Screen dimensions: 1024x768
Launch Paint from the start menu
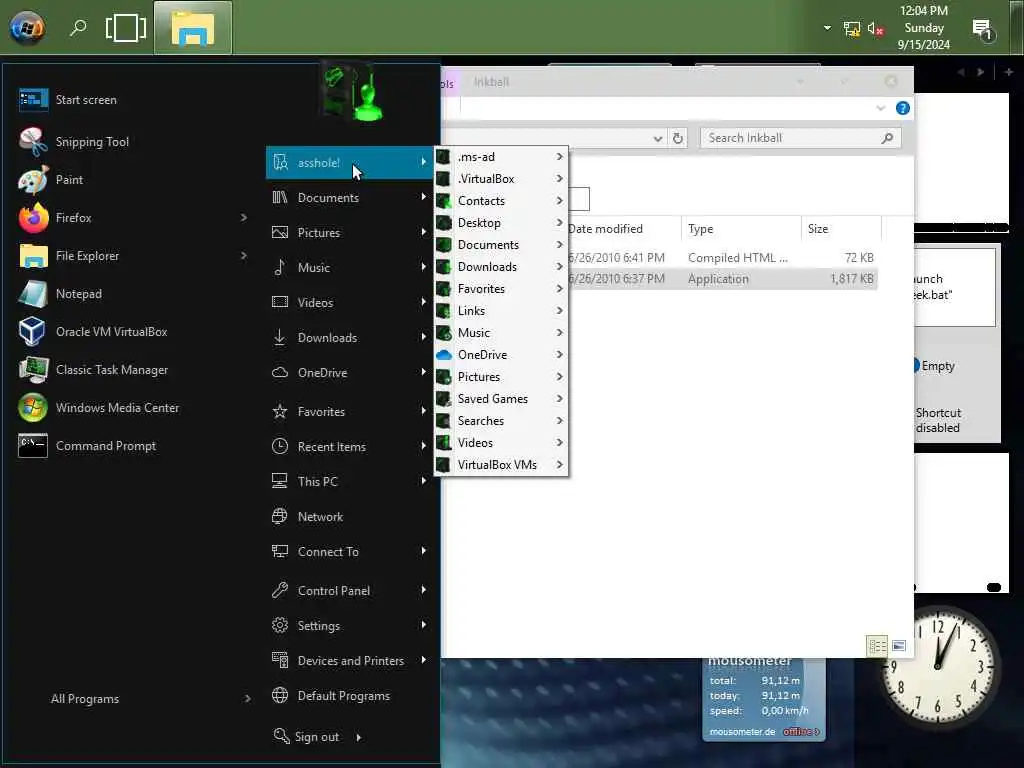point(69,180)
